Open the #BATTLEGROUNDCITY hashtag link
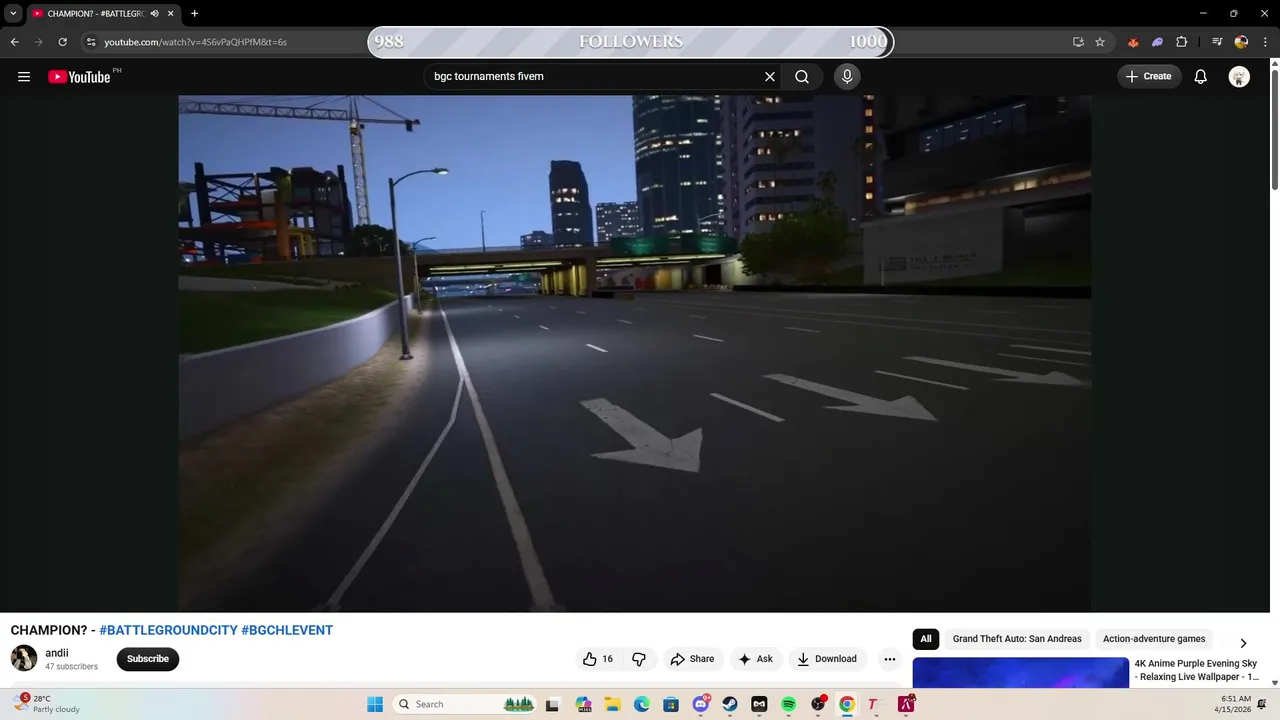This screenshot has width=1280, height=720. (x=168, y=630)
